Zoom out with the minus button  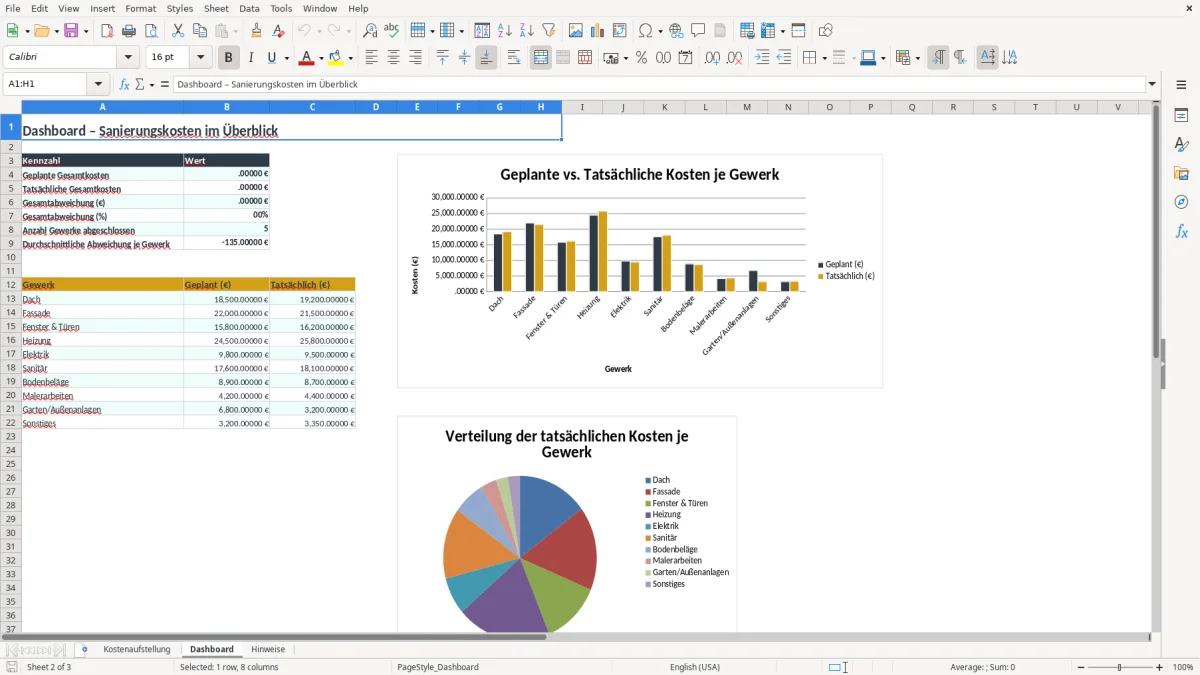(x=1081, y=667)
